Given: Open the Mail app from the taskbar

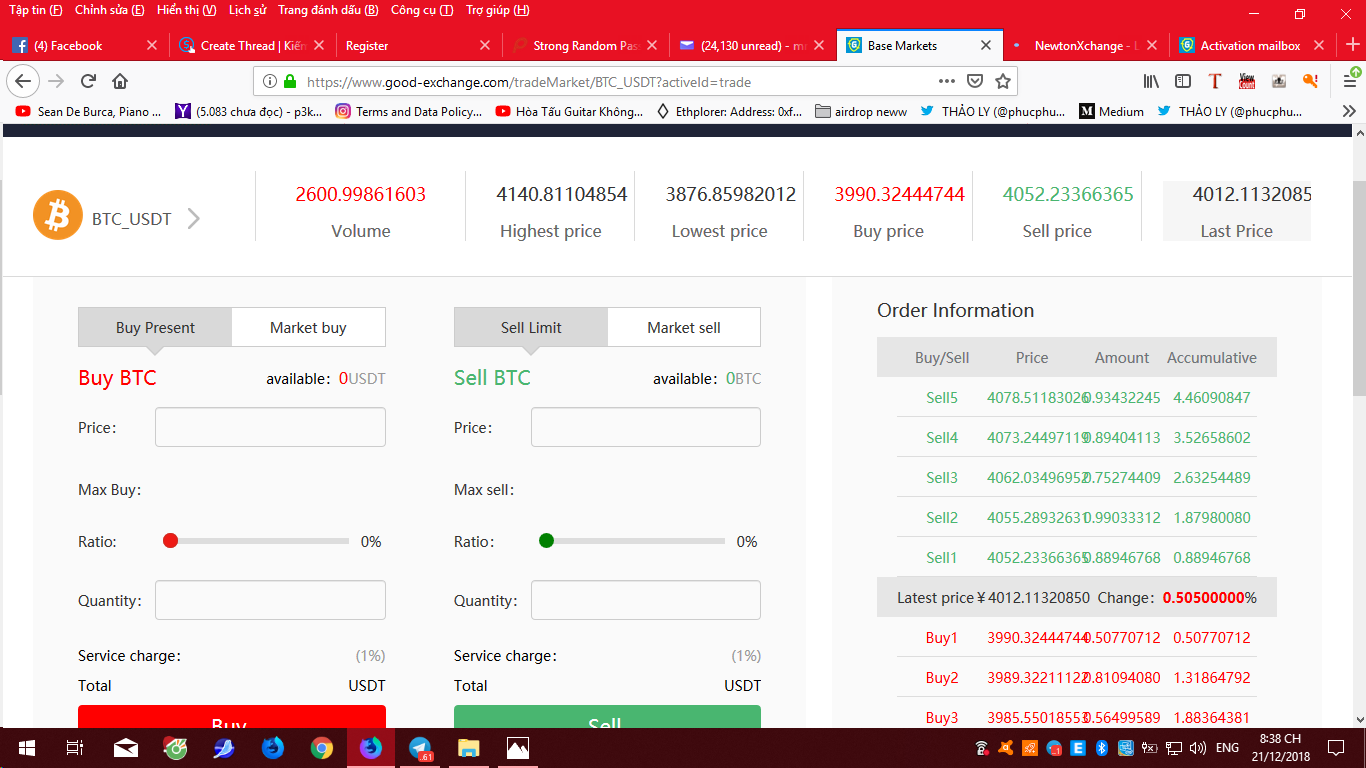Looking at the screenshot, I should (126, 748).
